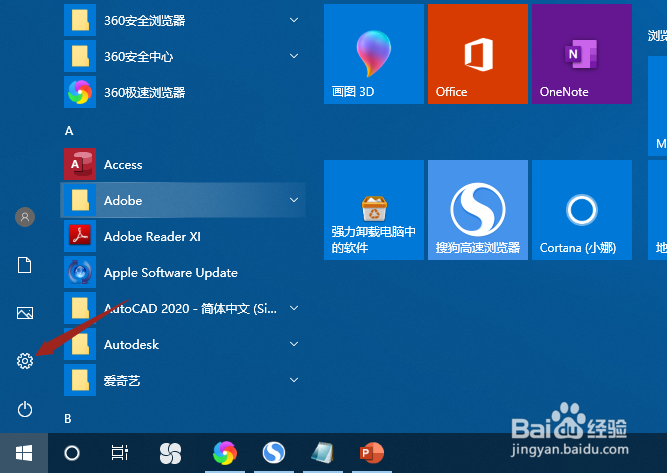Click the user account avatar icon
The image size is (667, 473).
click(25, 217)
